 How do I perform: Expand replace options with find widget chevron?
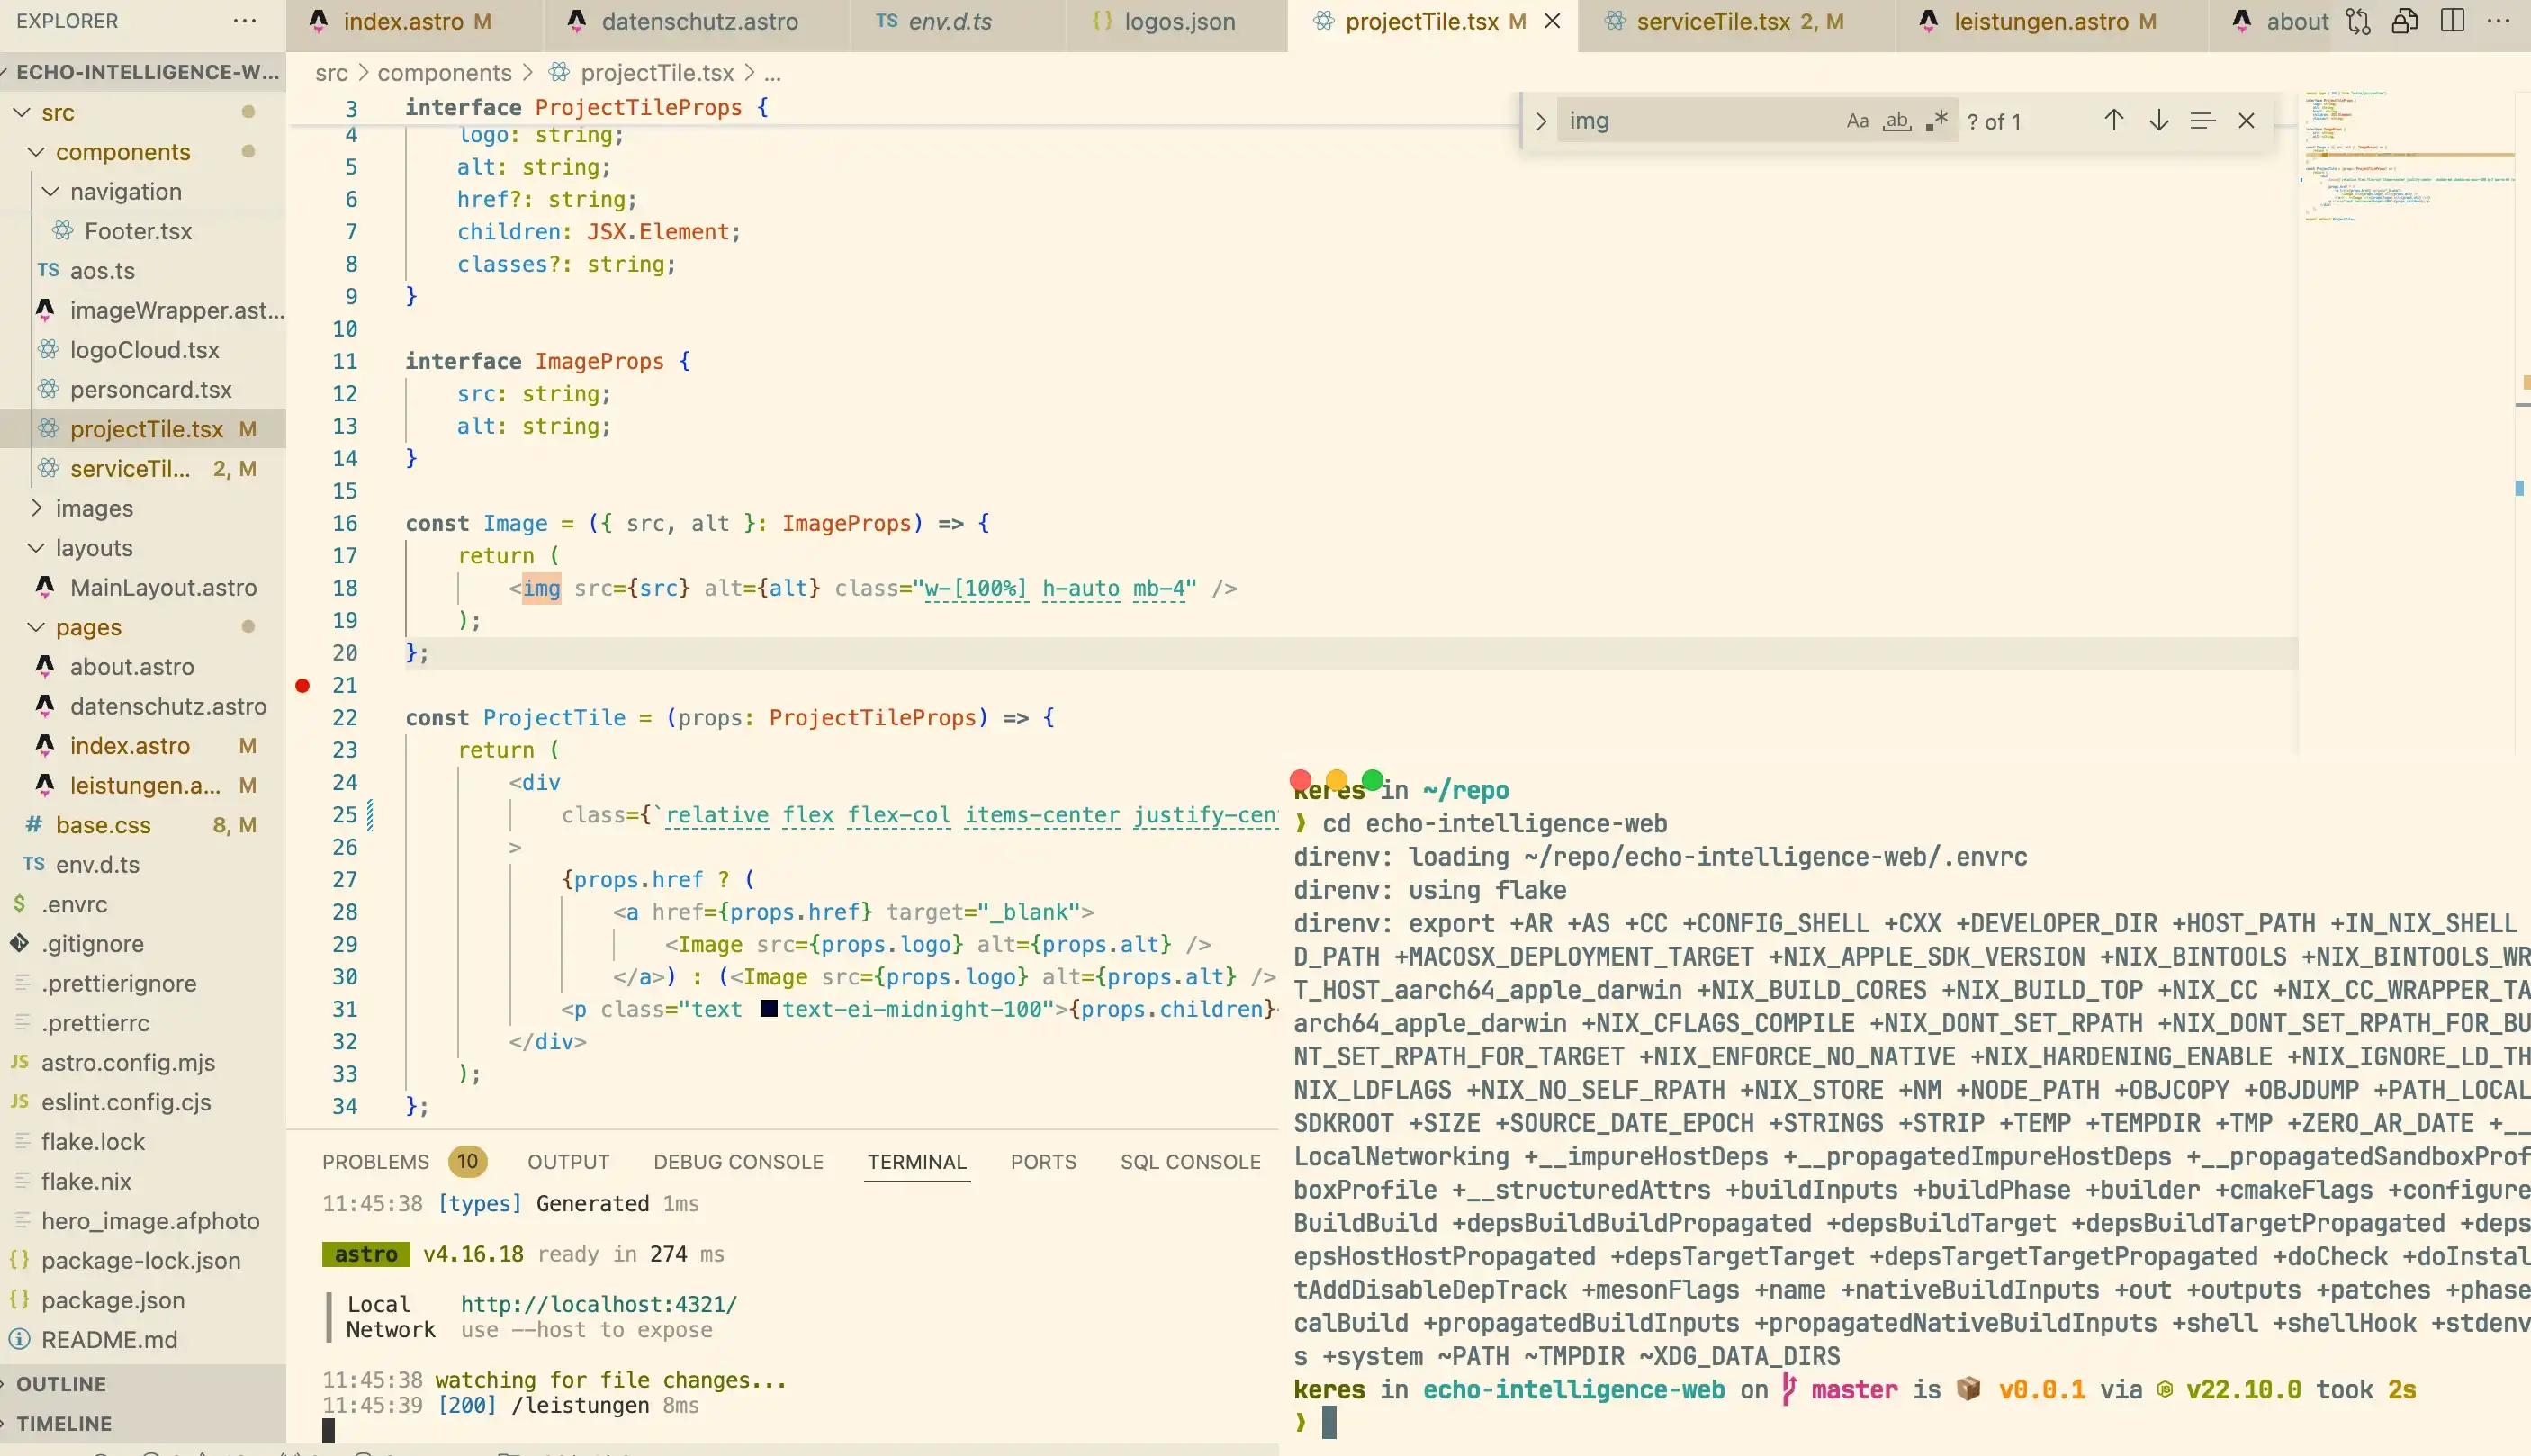click(1540, 120)
